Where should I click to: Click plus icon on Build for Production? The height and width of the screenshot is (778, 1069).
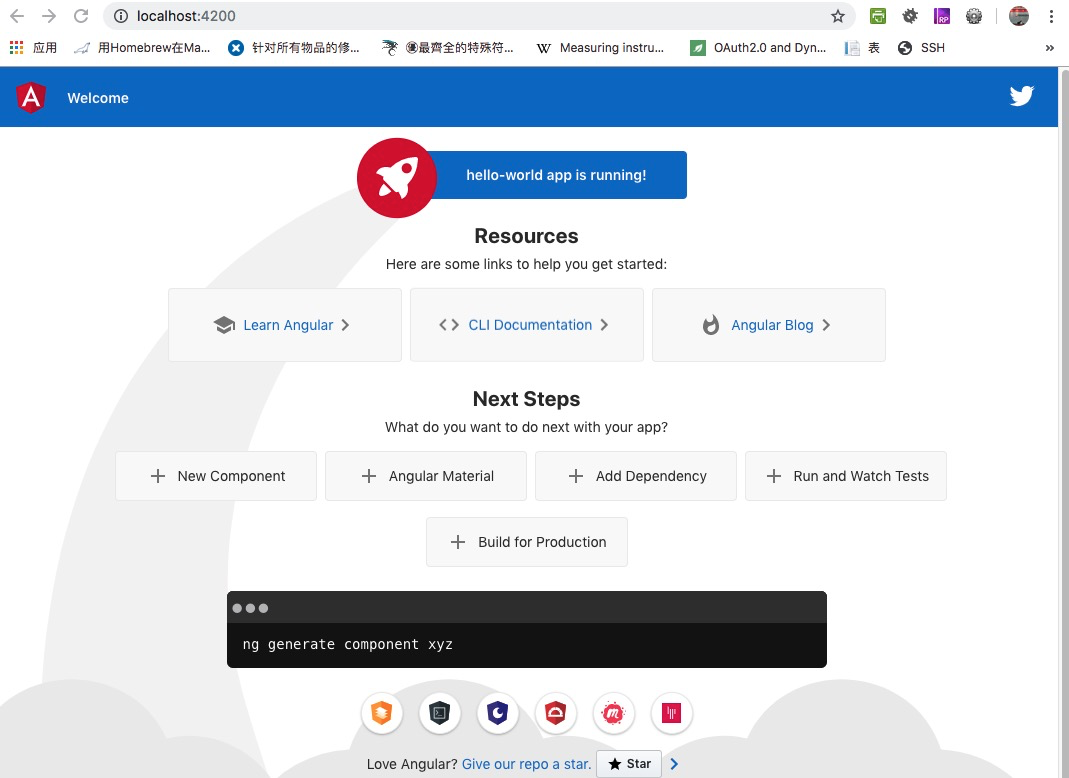click(458, 542)
